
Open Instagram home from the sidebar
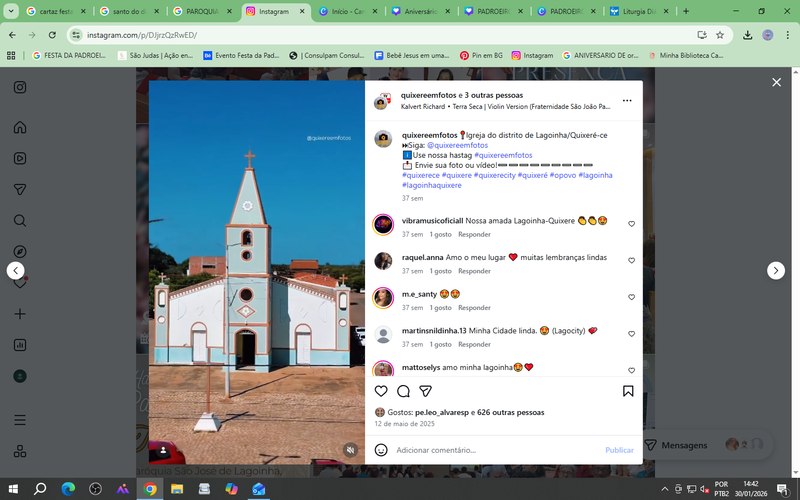[x=20, y=127]
